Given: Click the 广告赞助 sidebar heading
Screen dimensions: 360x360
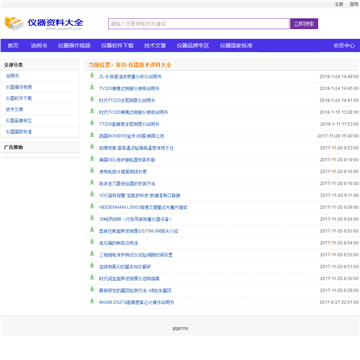Looking at the screenshot, I should pos(13,147).
